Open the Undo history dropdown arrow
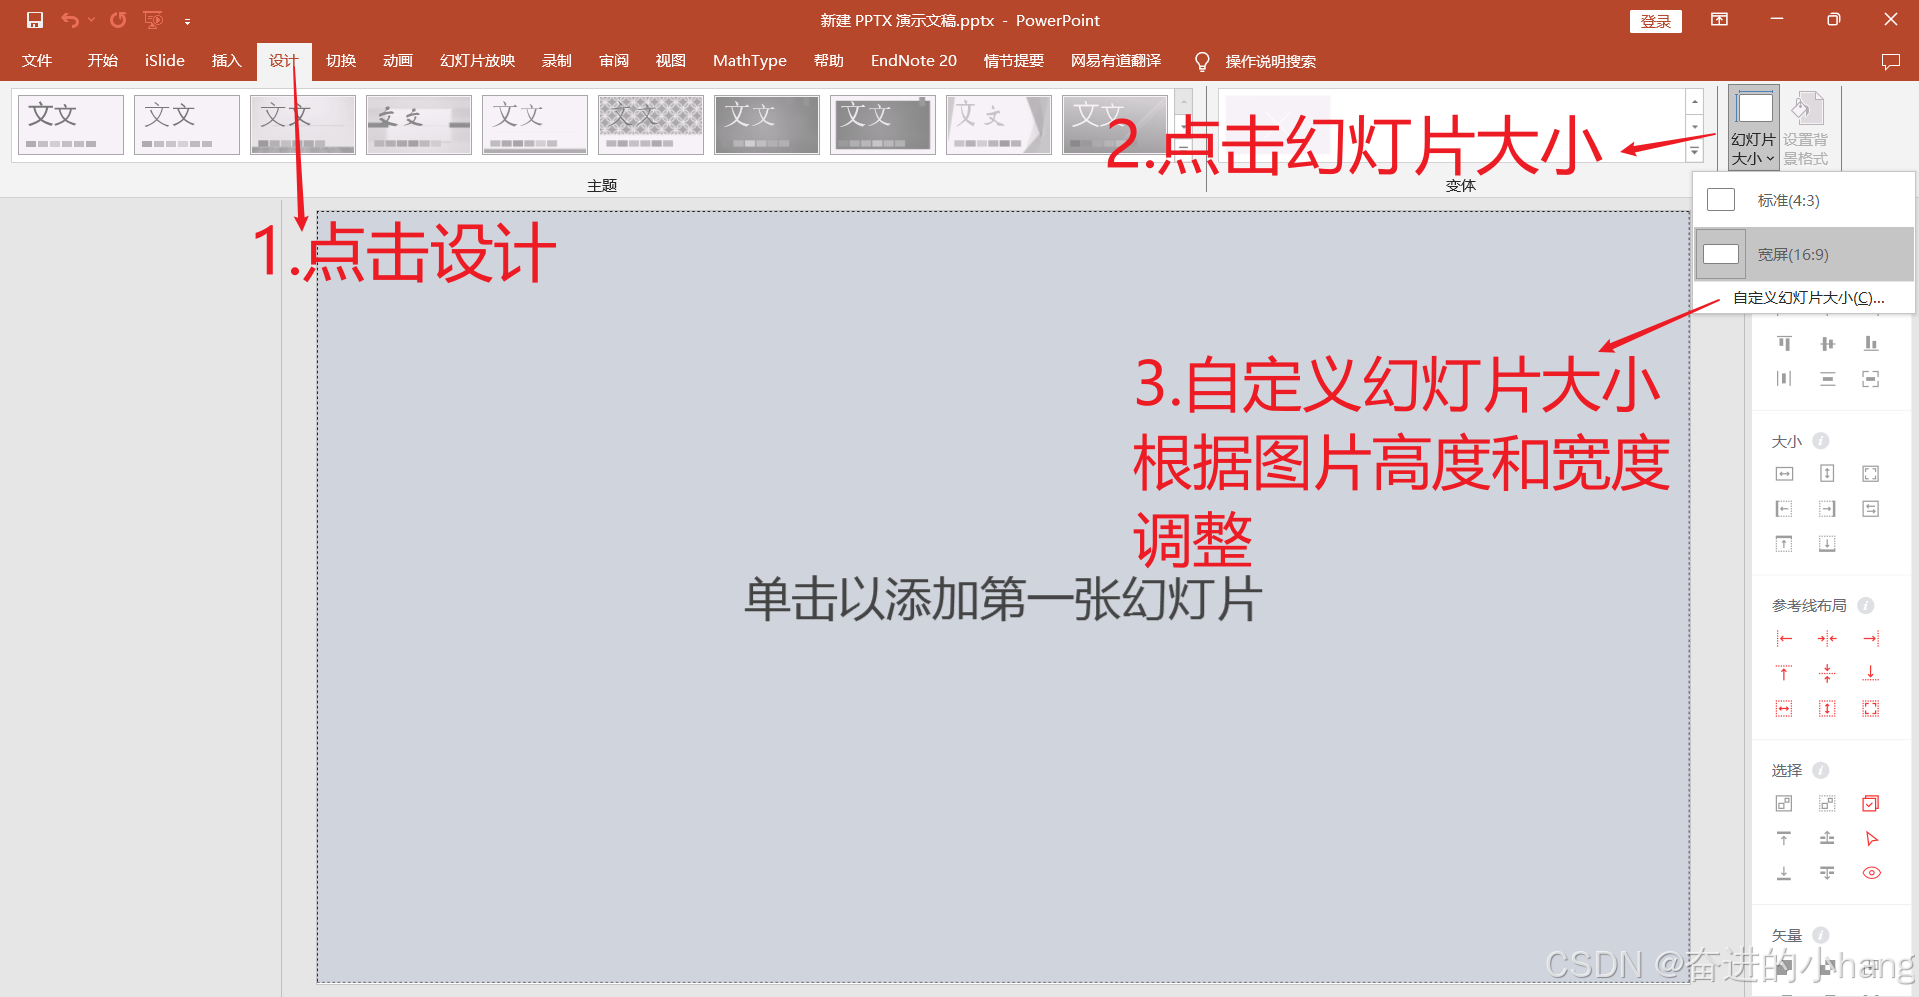The width and height of the screenshot is (1919, 997). pos(91,20)
